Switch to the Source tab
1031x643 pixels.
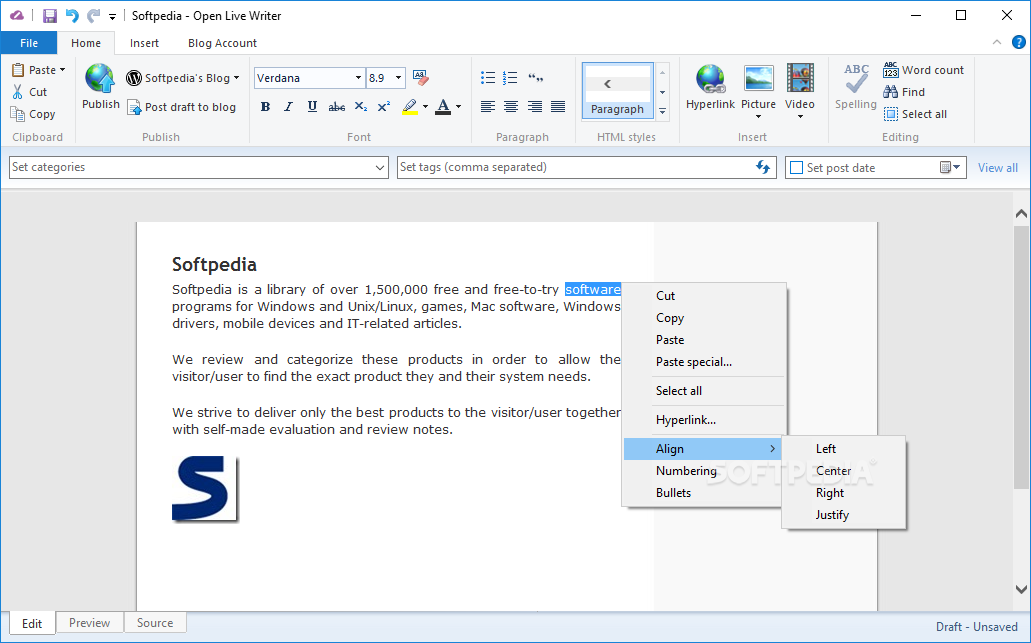tap(155, 623)
